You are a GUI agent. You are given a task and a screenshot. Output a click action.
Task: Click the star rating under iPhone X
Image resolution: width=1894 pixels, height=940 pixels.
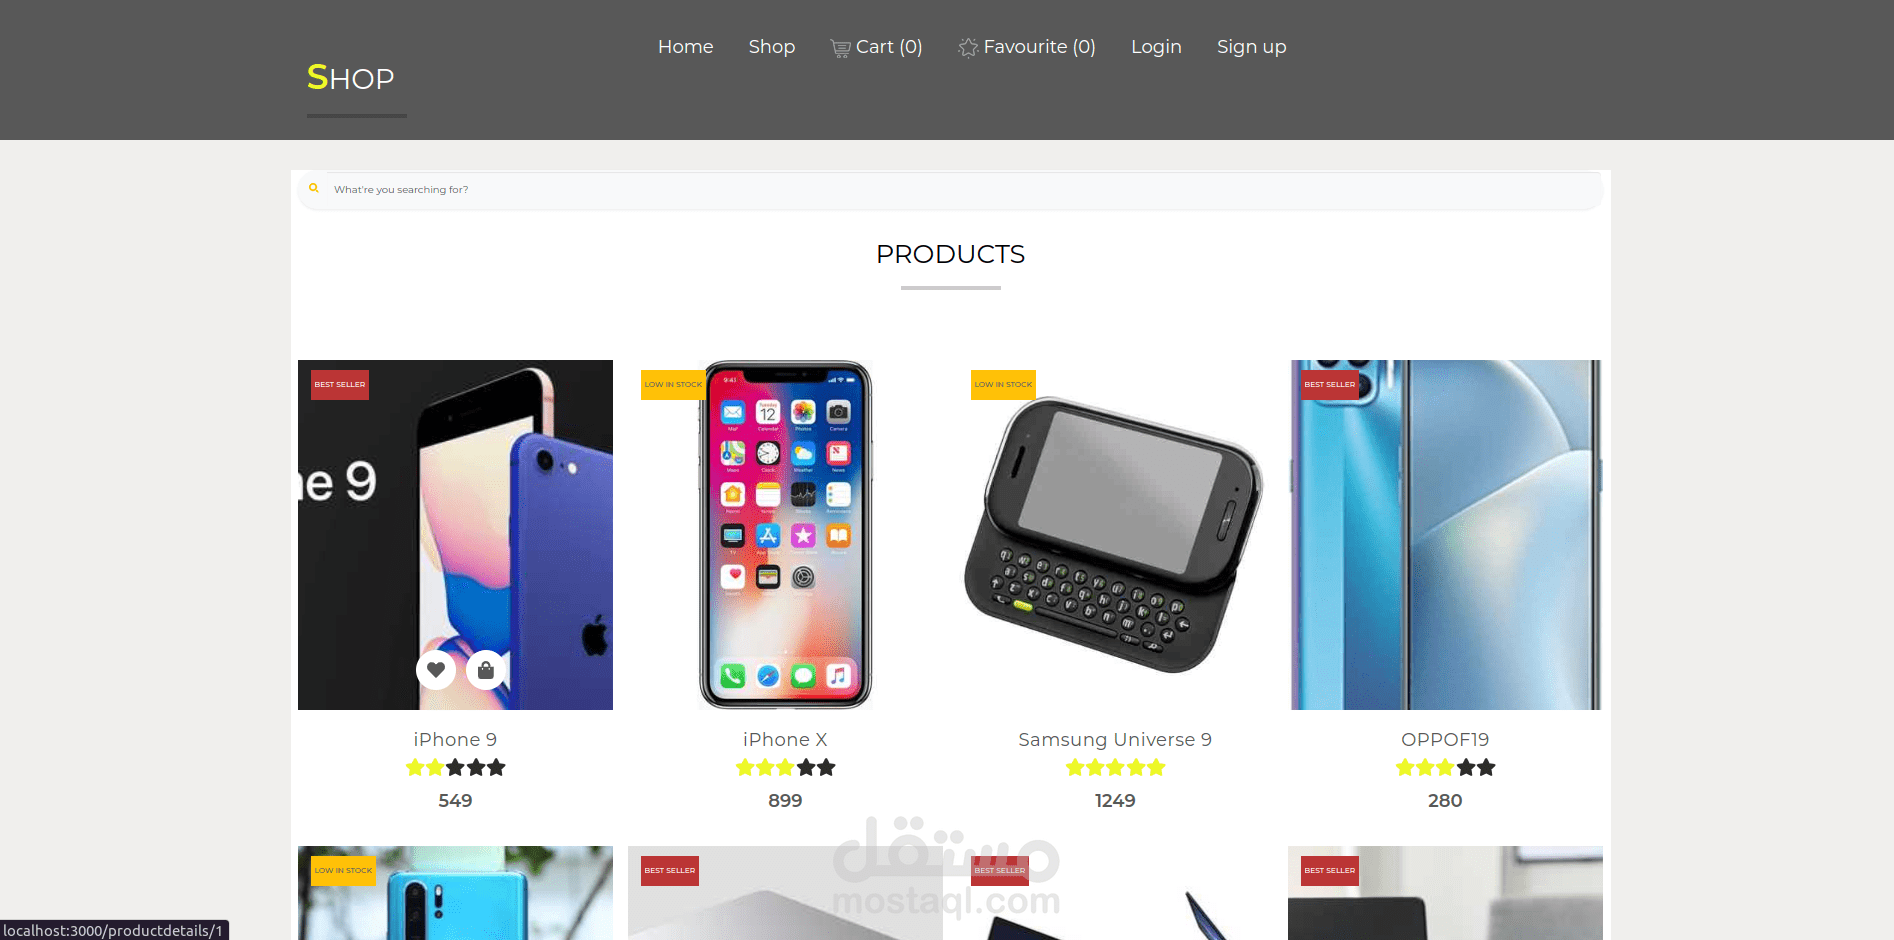point(785,768)
